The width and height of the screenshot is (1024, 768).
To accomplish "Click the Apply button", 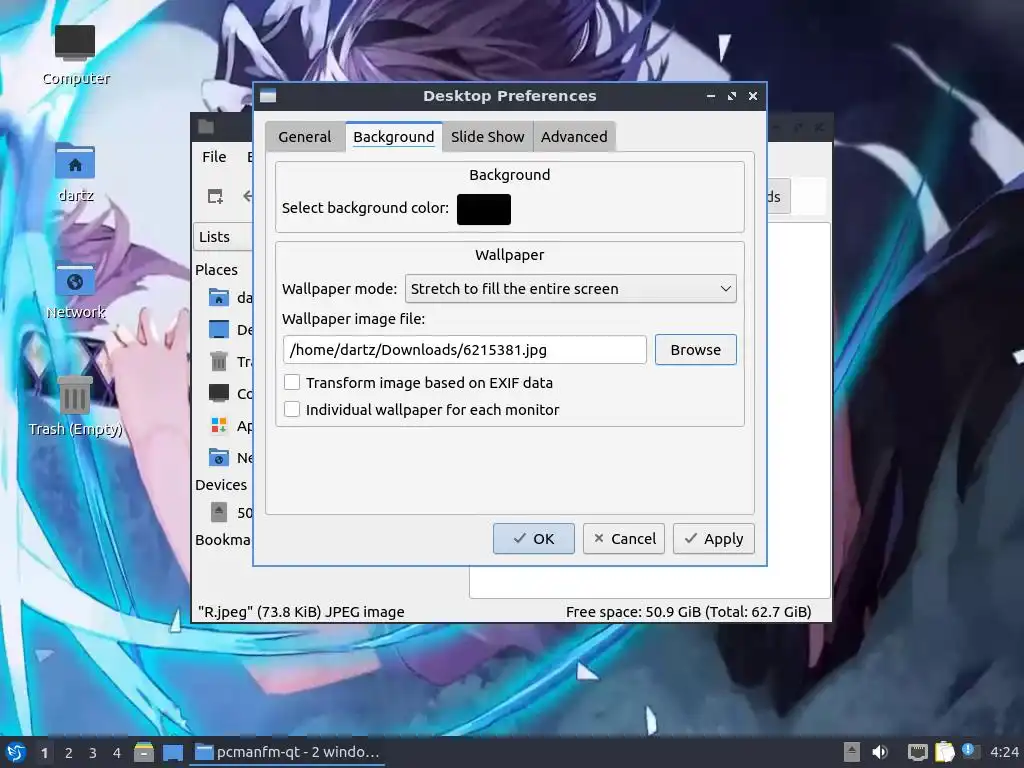I will (x=714, y=539).
